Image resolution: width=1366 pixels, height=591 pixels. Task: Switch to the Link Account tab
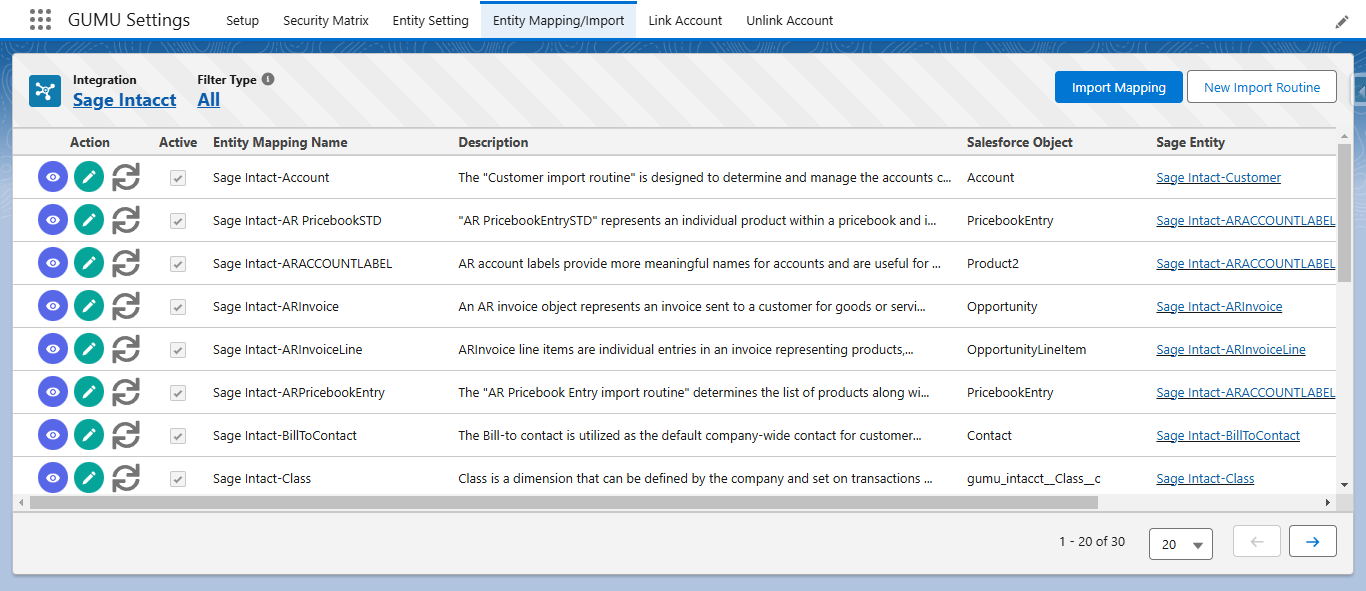685,20
